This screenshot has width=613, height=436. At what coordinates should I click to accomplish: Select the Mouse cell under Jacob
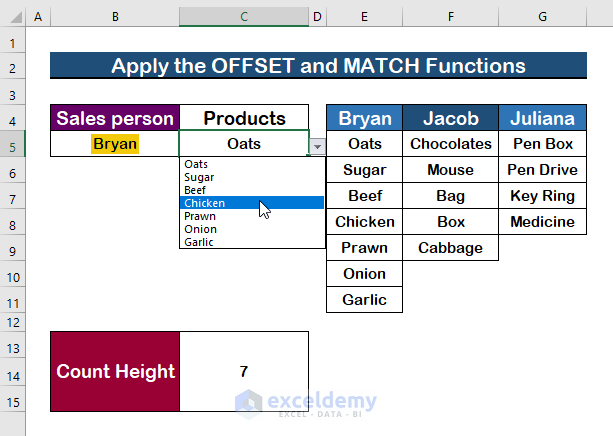[x=450, y=170]
